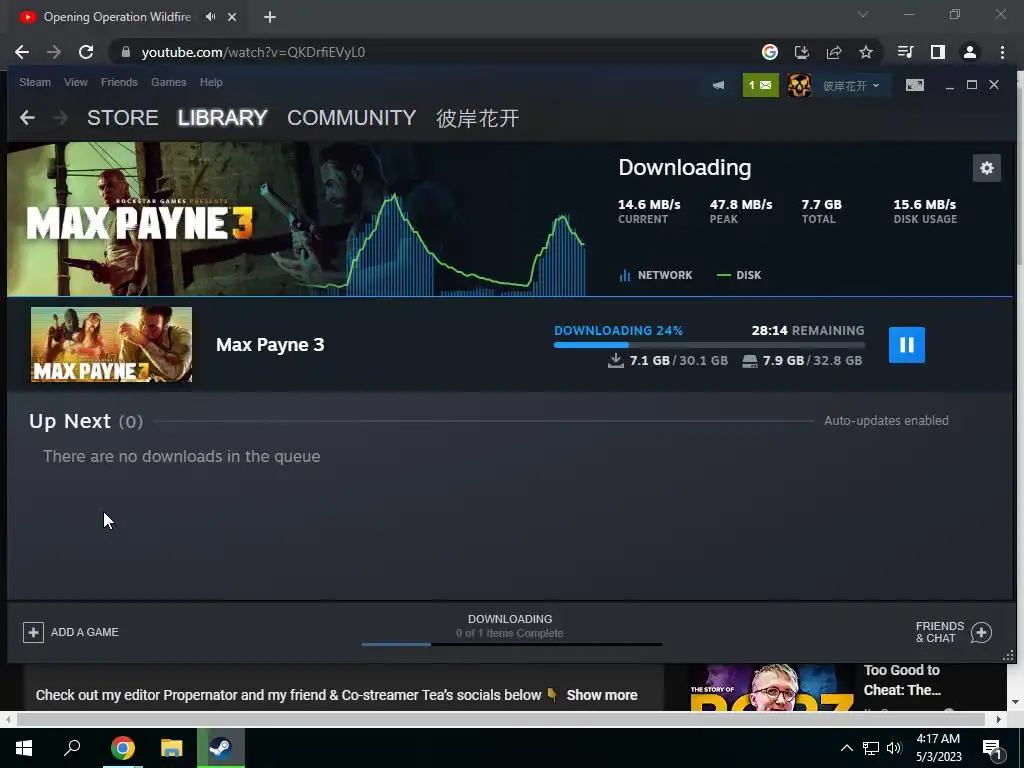
Task: Click the Steam profile avatar
Action: pos(799,86)
